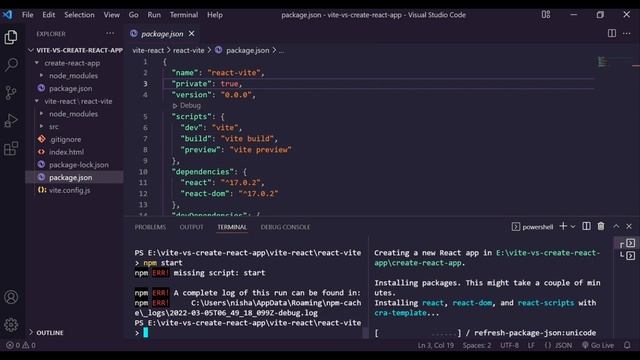Open editor more actions ellipsis
The image size is (640, 360).
627,33
